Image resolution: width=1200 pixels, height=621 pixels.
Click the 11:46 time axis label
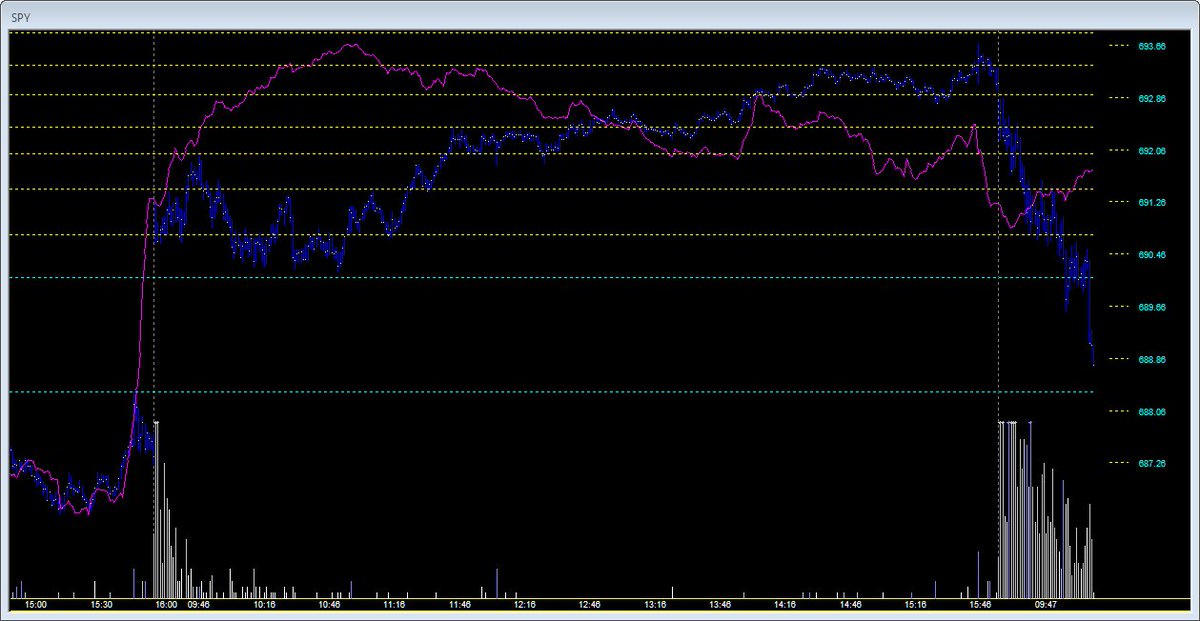point(459,605)
